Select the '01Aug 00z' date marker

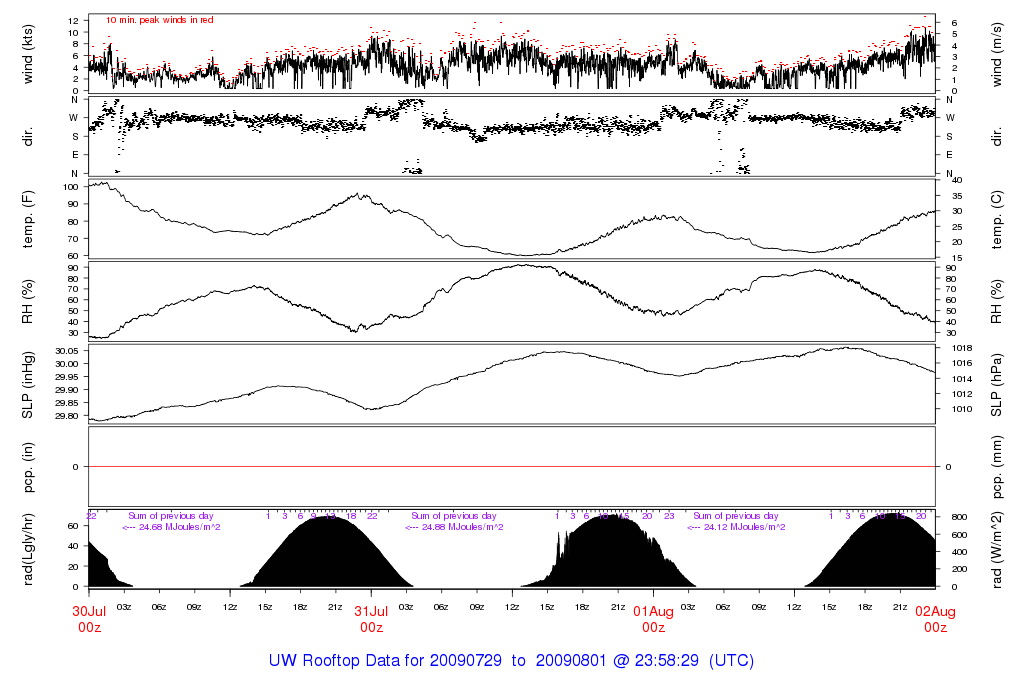click(x=653, y=619)
